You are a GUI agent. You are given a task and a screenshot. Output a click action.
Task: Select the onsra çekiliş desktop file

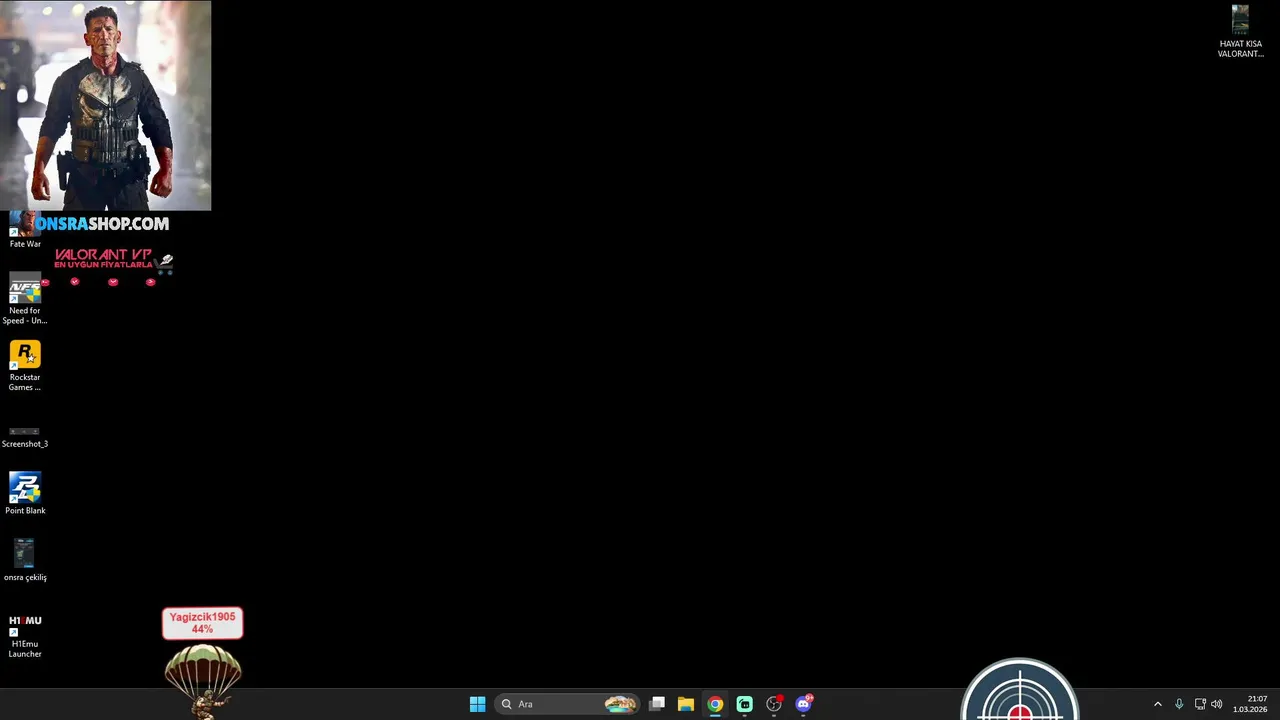pyautogui.click(x=25, y=560)
